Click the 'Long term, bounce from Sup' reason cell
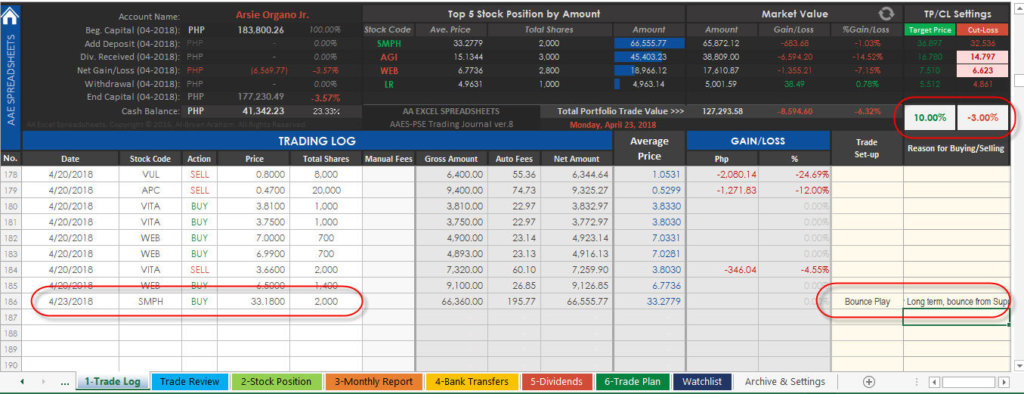 pyautogui.click(x=957, y=302)
